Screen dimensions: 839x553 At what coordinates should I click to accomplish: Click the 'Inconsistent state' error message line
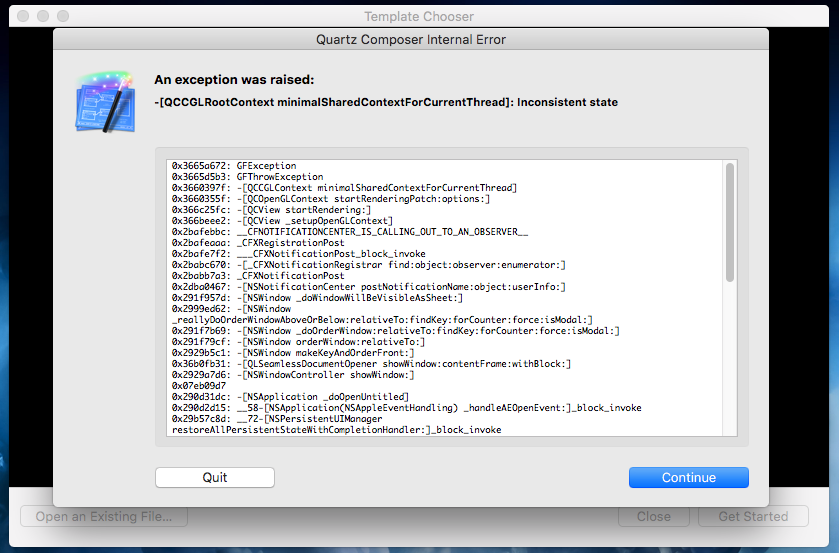click(x=386, y=102)
